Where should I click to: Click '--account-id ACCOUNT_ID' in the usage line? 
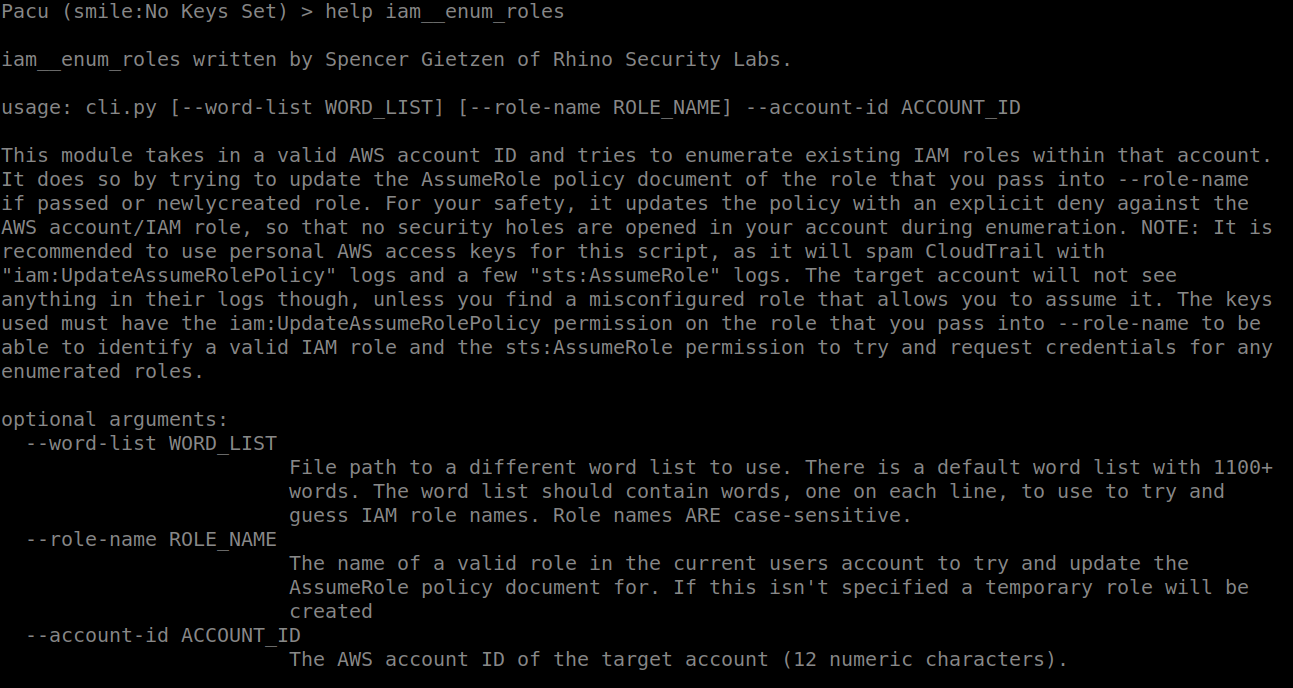click(882, 108)
